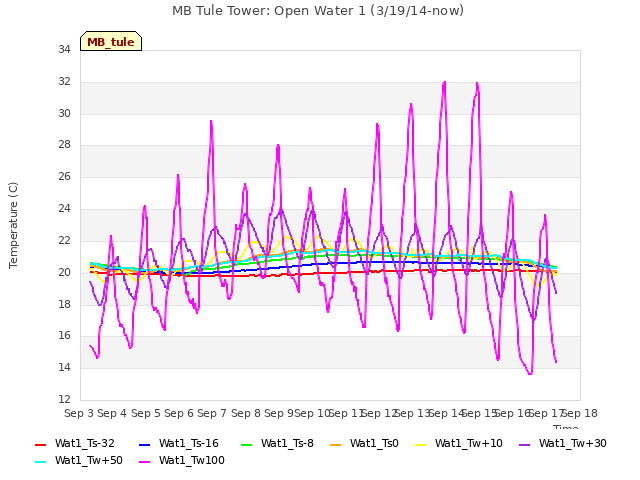
Task: Click the Sep 5 x-axis tick label
Action: [x=146, y=413]
